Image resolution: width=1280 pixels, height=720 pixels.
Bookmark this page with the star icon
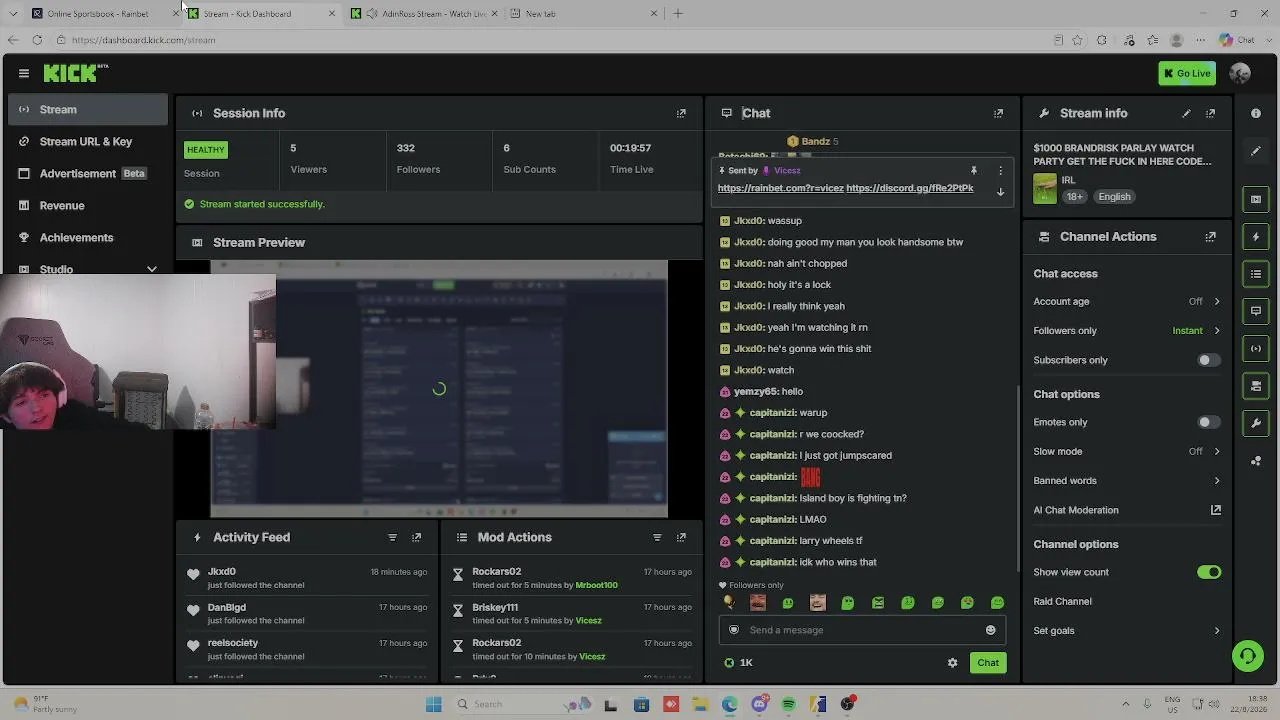coord(1077,40)
